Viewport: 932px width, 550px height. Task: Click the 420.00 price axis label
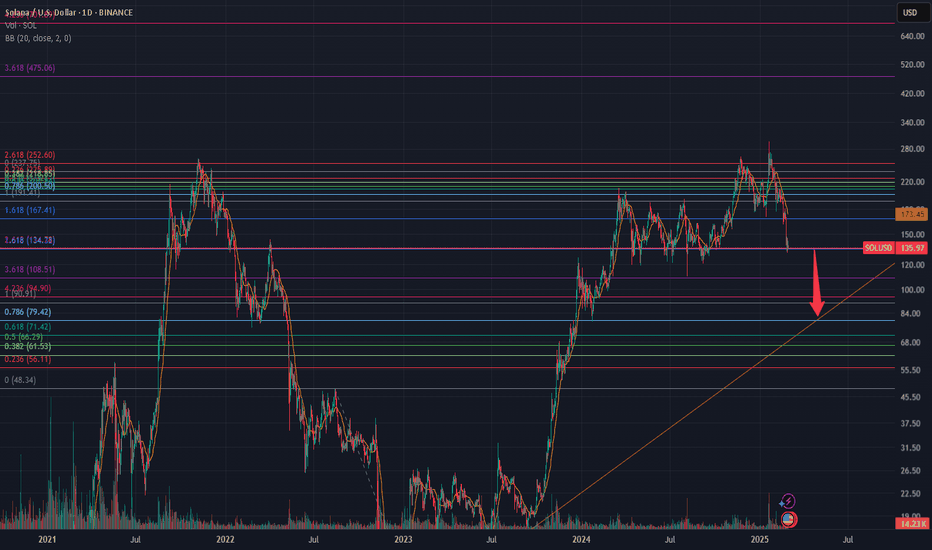pyautogui.click(x=912, y=93)
